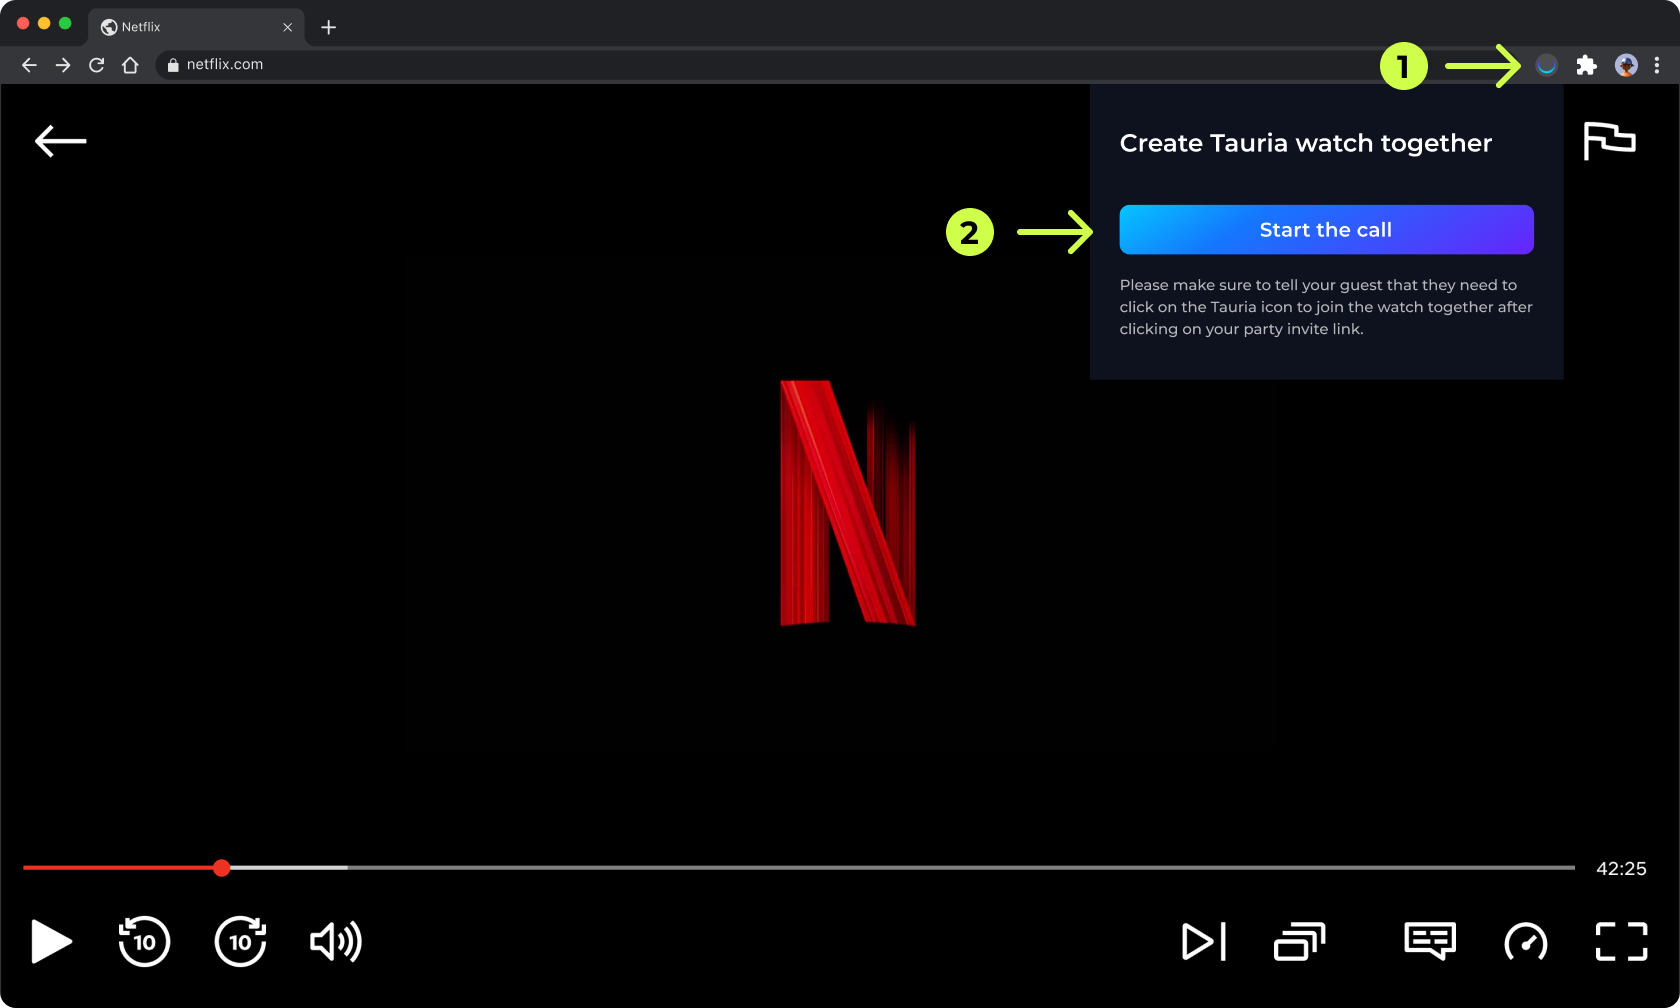Seek to the middle of progress bar

pos(799,868)
